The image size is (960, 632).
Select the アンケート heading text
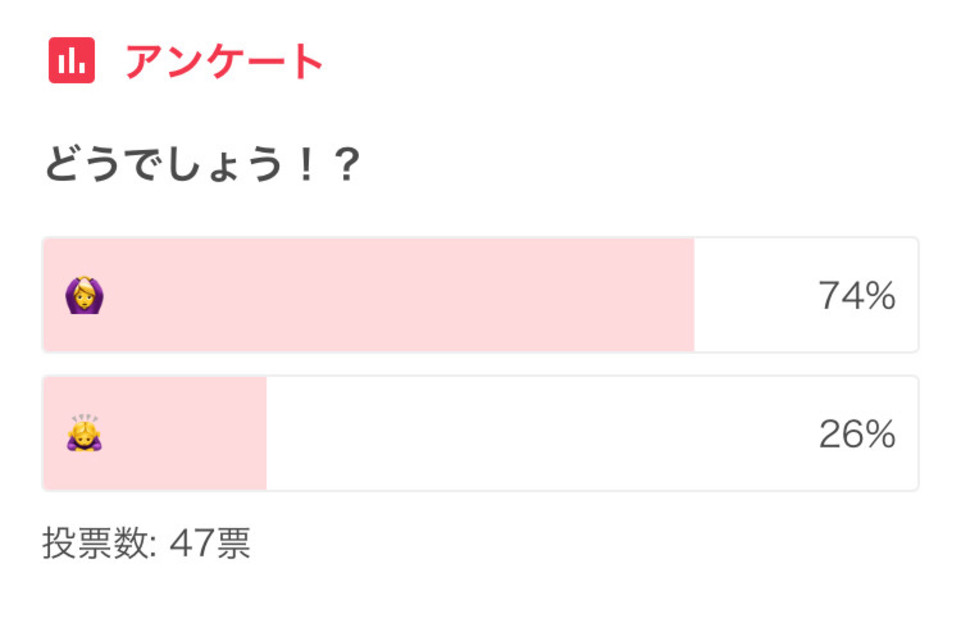click(x=224, y=61)
